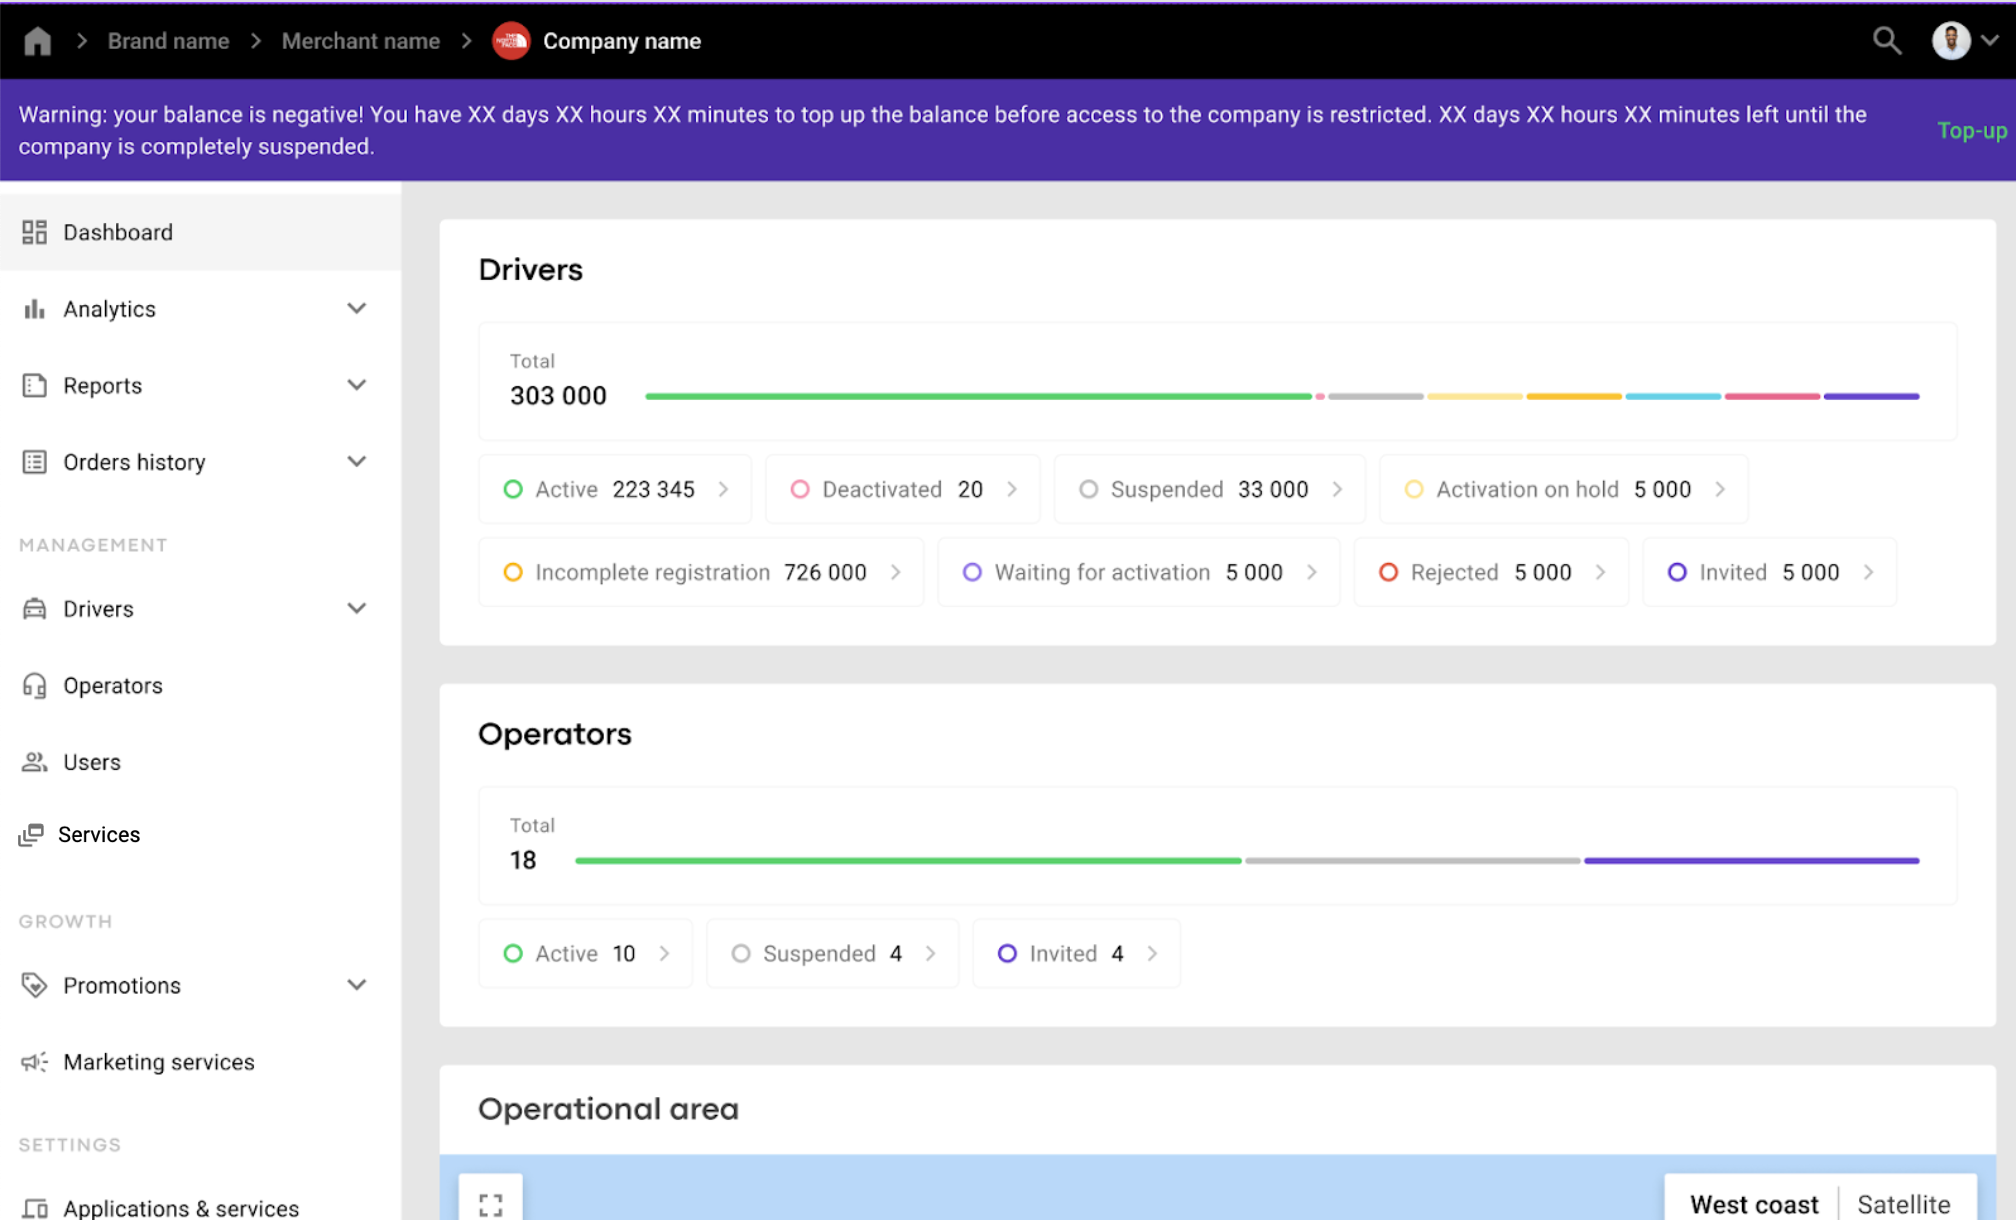Click the Dashboard grid icon
This screenshot has height=1220, width=2016.
point(34,232)
